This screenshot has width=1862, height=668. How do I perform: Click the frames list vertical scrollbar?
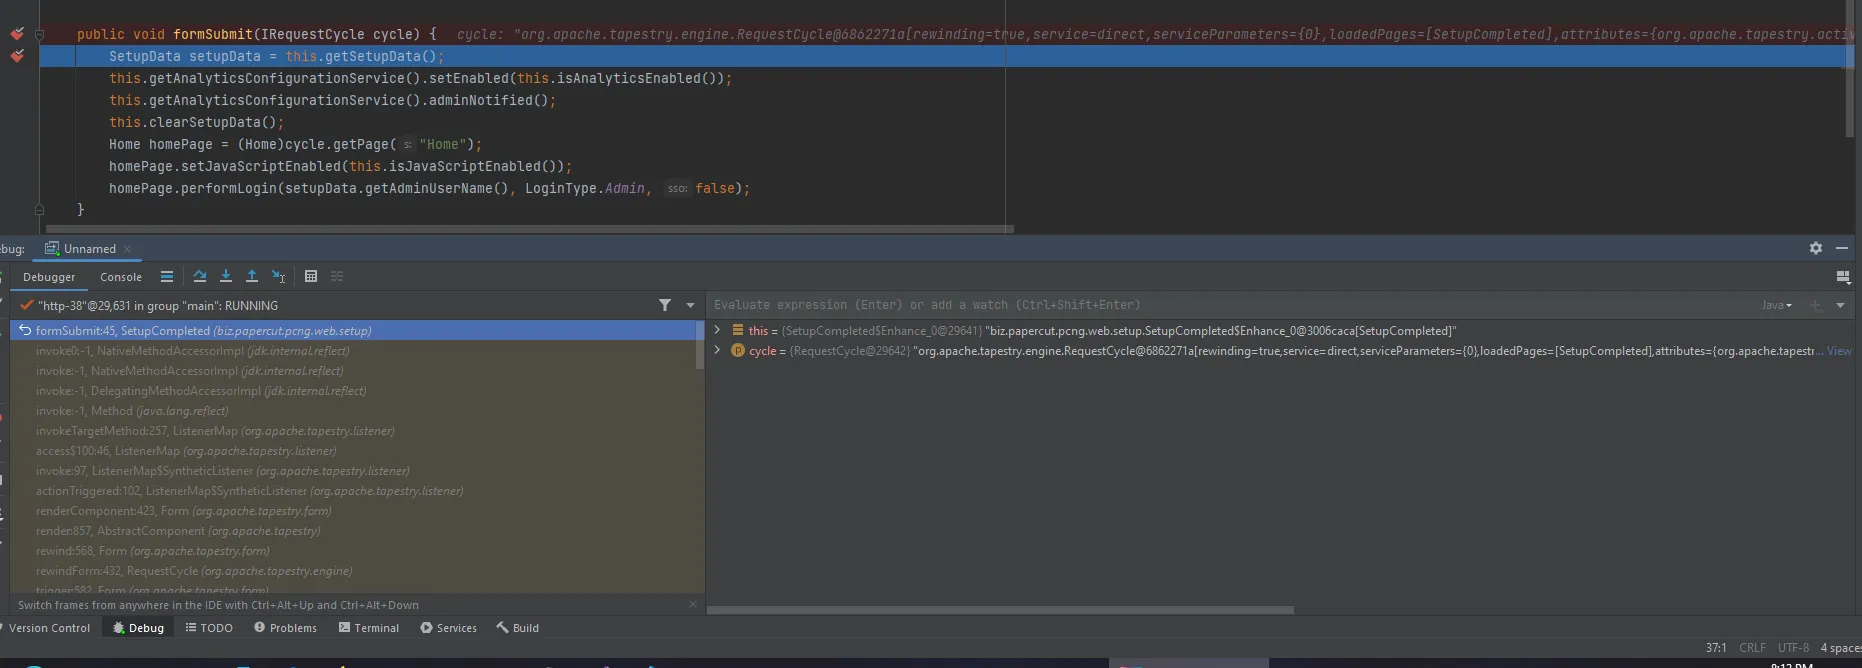pos(700,345)
